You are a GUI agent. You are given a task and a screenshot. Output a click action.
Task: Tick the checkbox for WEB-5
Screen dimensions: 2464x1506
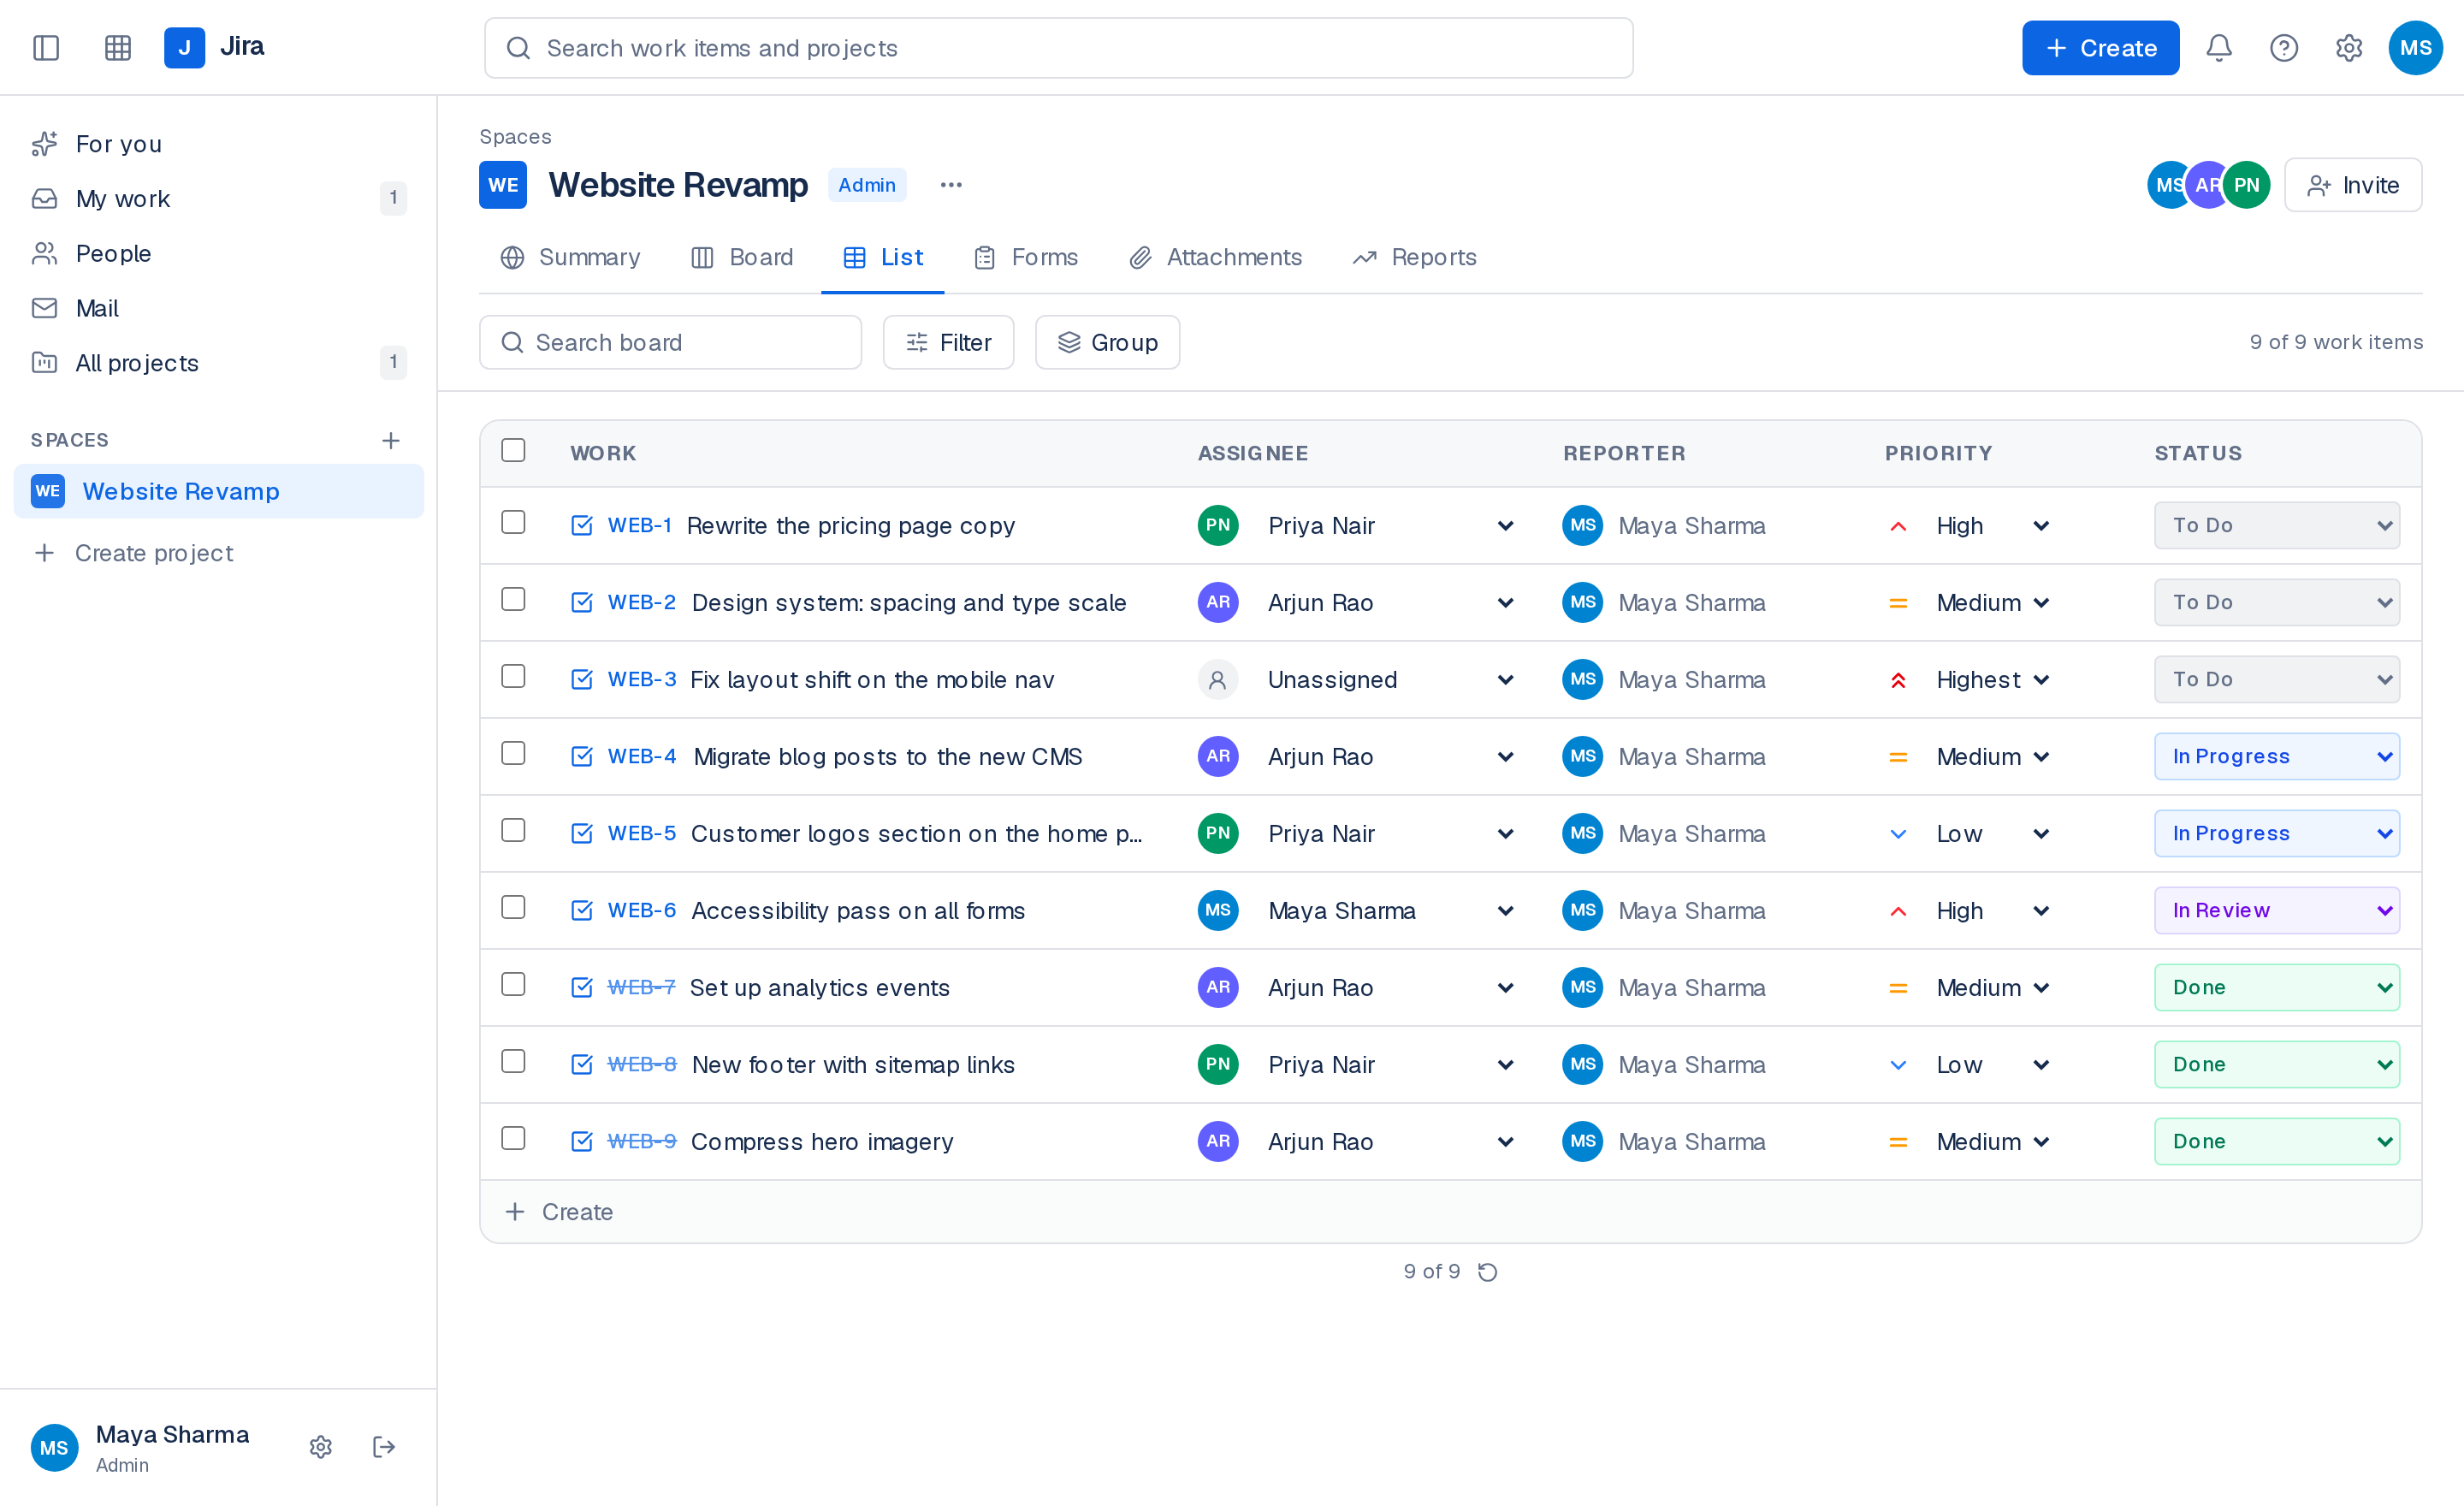[x=513, y=831]
